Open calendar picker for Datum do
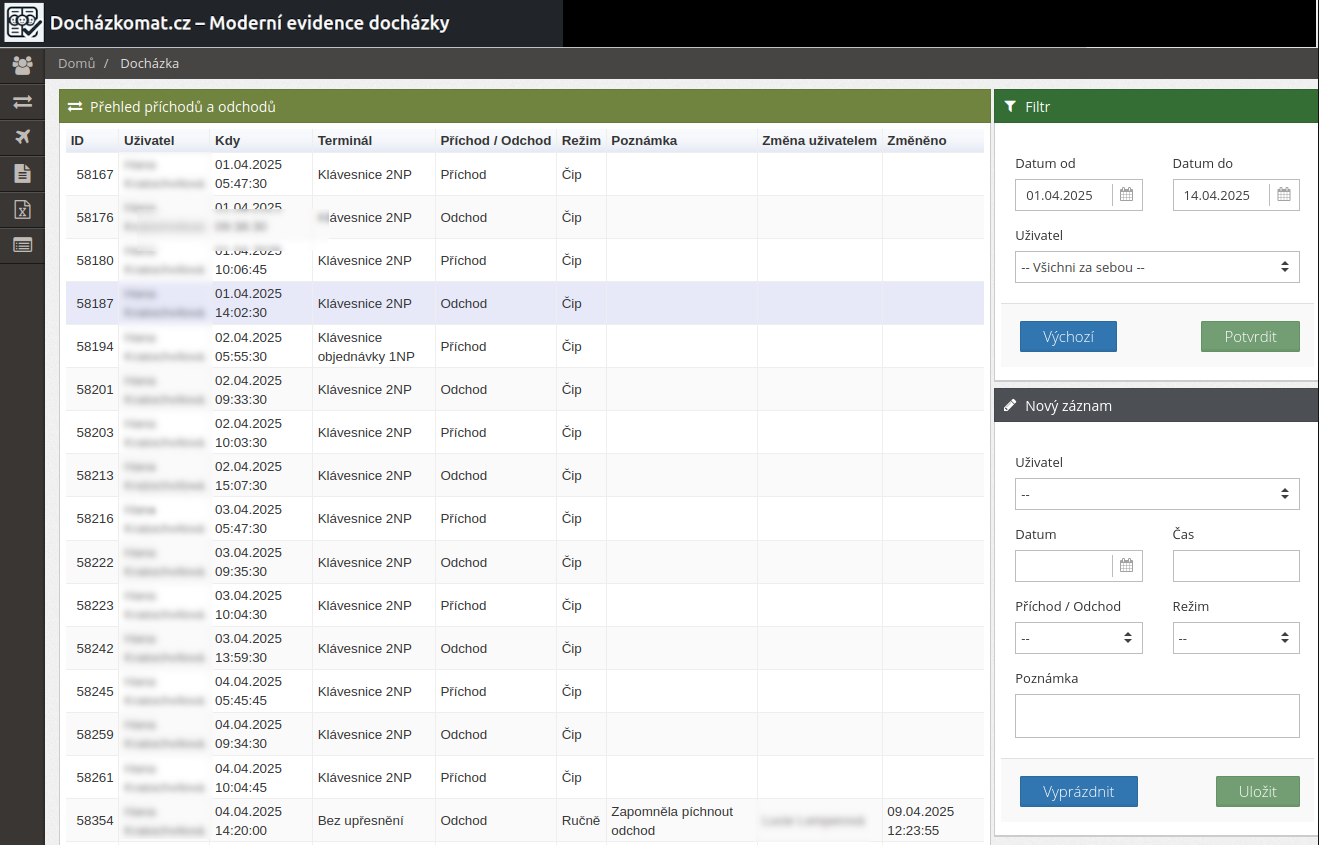This screenshot has width=1319, height=845. [1284, 195]
